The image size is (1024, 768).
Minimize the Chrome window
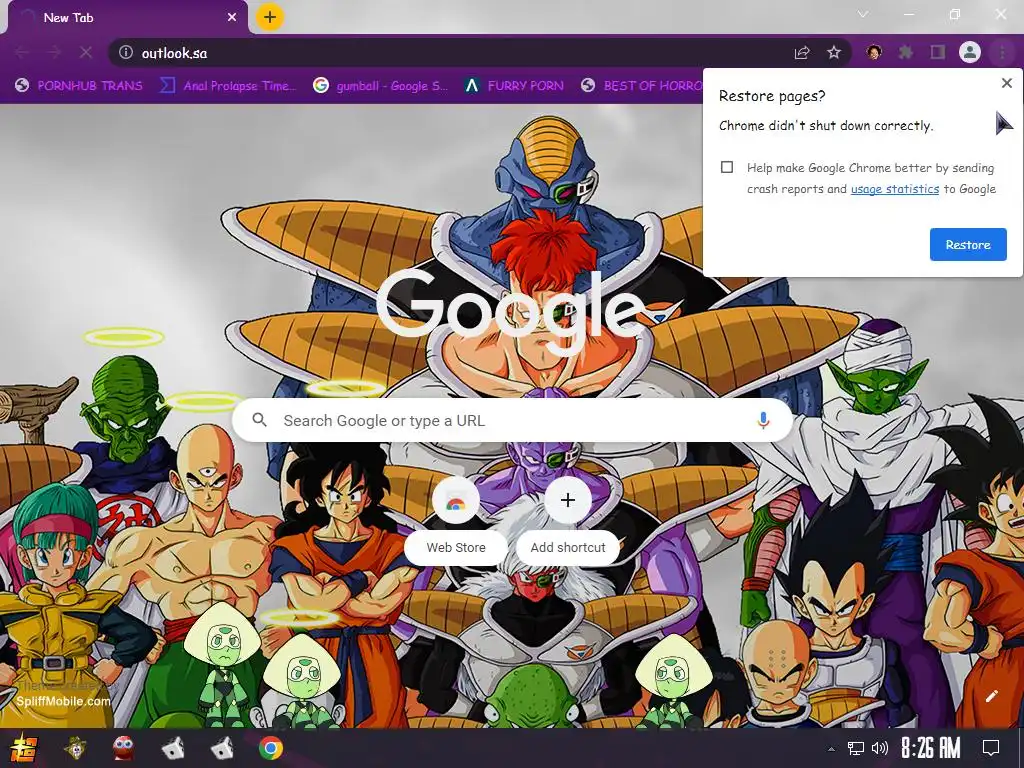tap(908, 14)
